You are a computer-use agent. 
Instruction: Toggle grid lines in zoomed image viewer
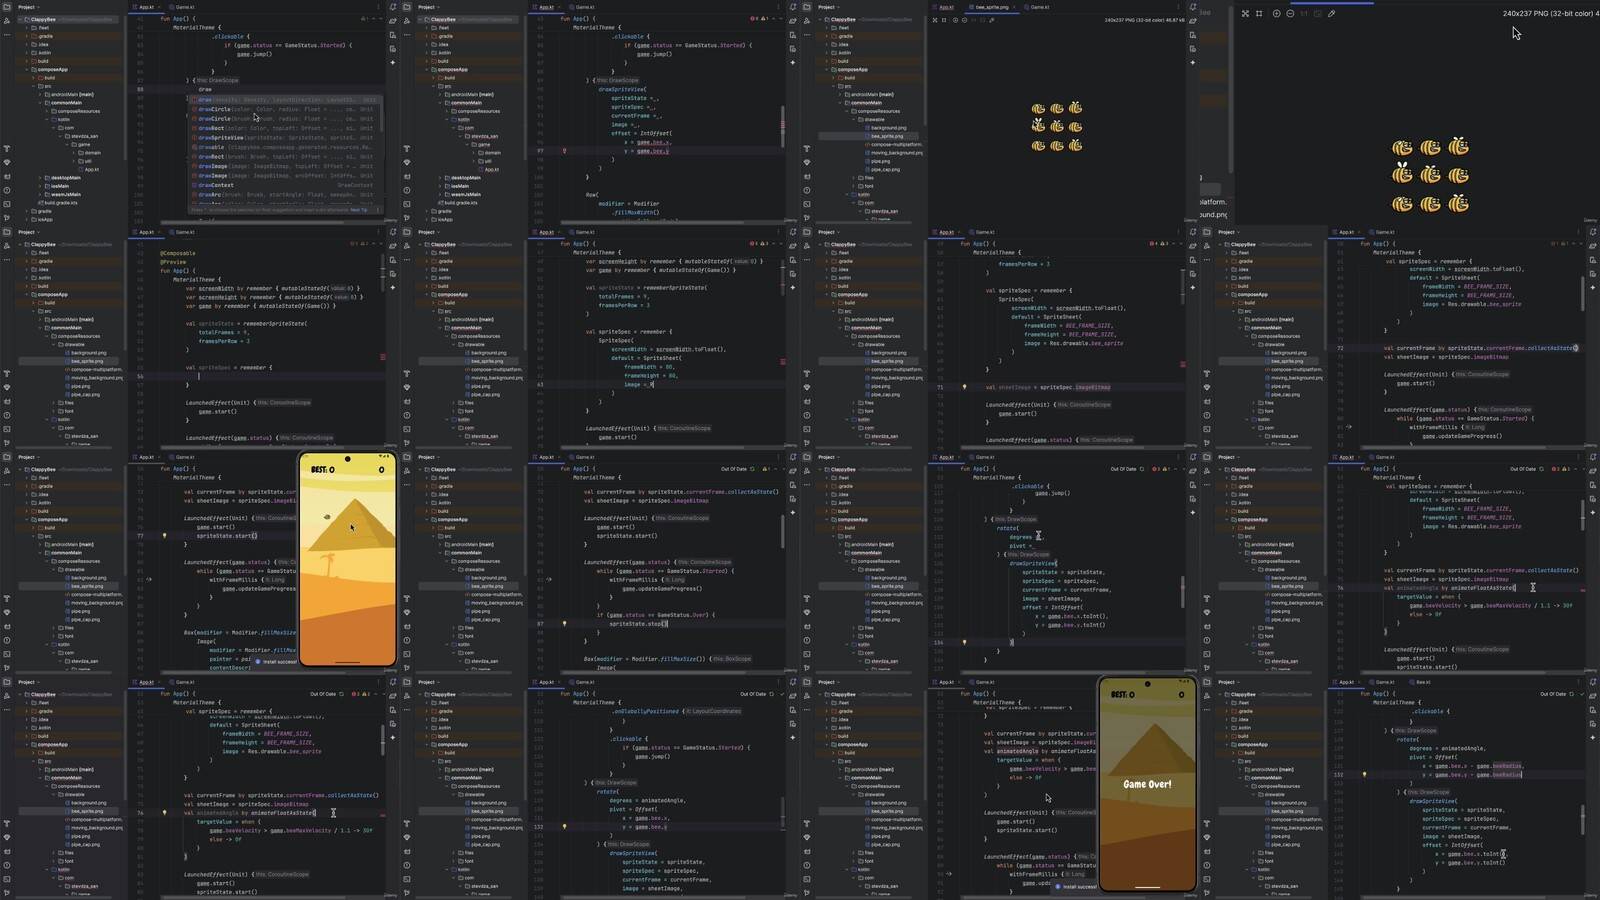1259,13
